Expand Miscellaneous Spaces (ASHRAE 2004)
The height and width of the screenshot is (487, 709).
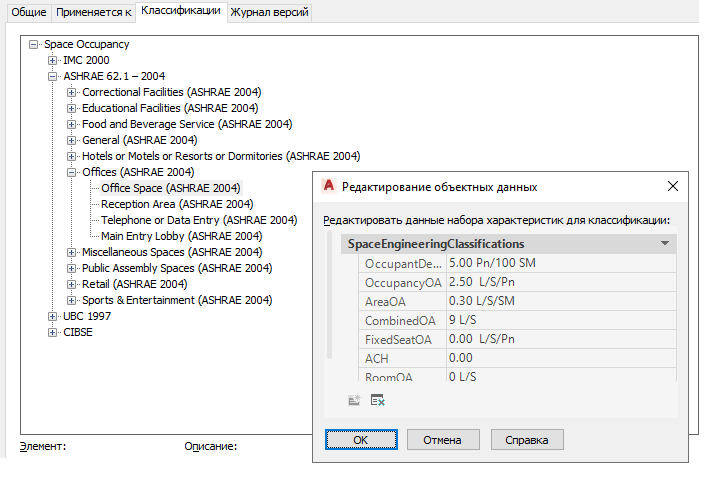click(71, 252)
